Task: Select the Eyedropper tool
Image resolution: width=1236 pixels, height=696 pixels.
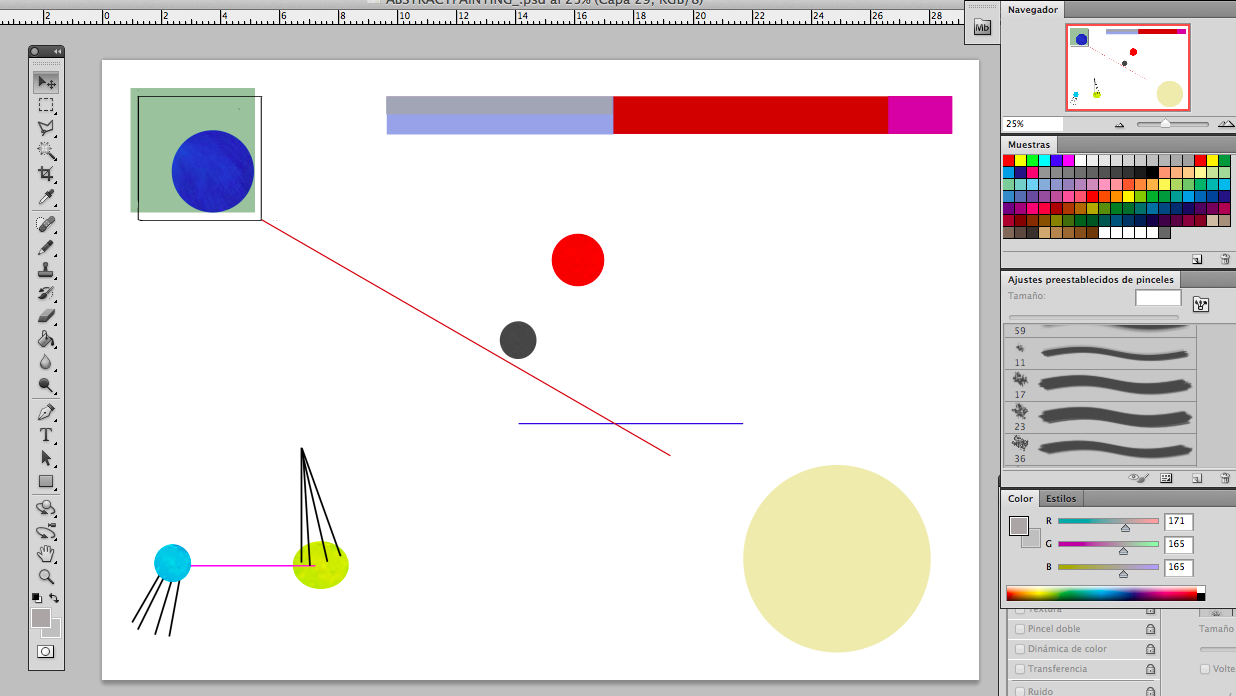Action: coord(46,197)
